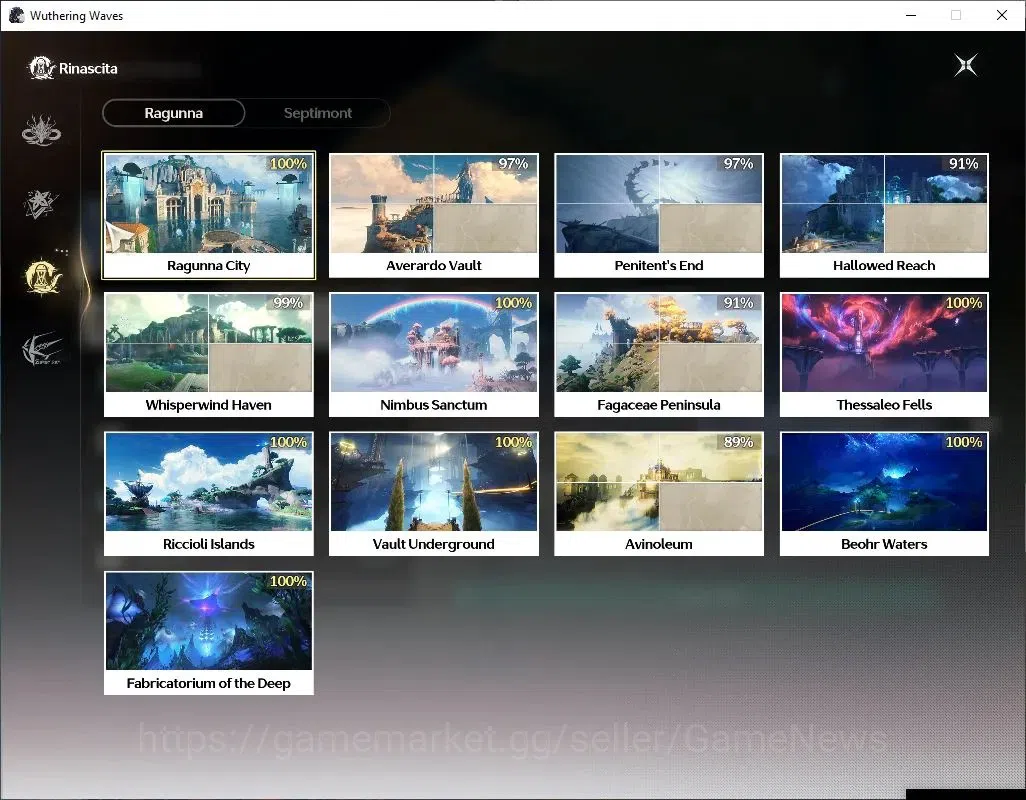Open the Ragunna City area card
The image size is (1026, 800).
[x=209, y=215]
